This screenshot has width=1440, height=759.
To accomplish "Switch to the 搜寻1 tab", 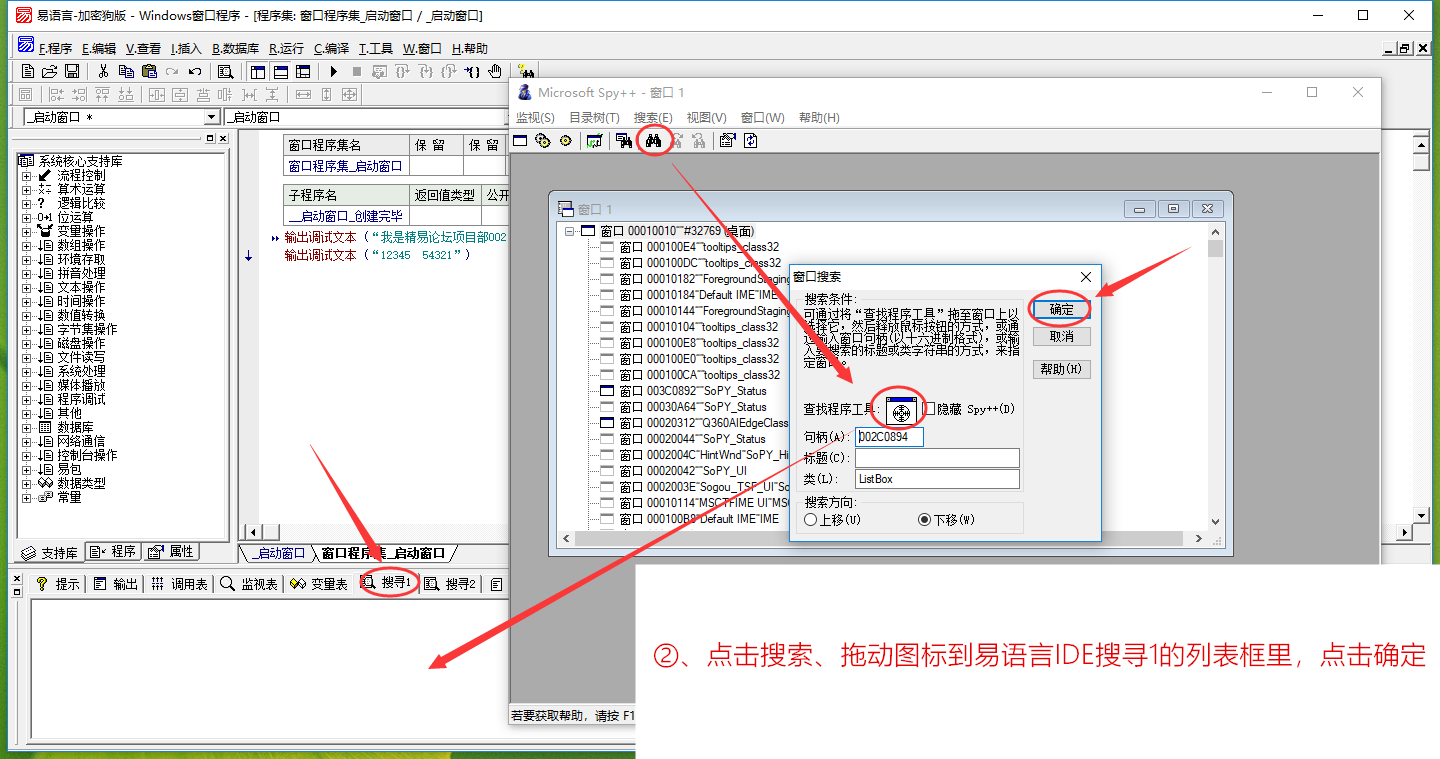I will (x=388, y=583).
